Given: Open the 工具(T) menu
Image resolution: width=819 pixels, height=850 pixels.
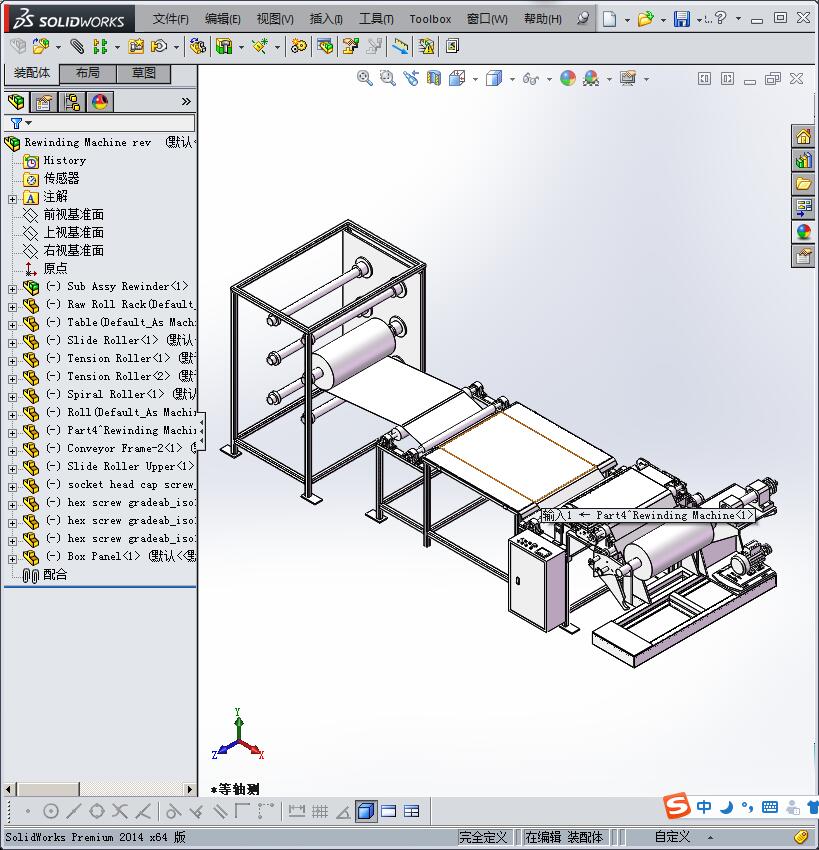Looking at the screenshot, I should (376, 19).
